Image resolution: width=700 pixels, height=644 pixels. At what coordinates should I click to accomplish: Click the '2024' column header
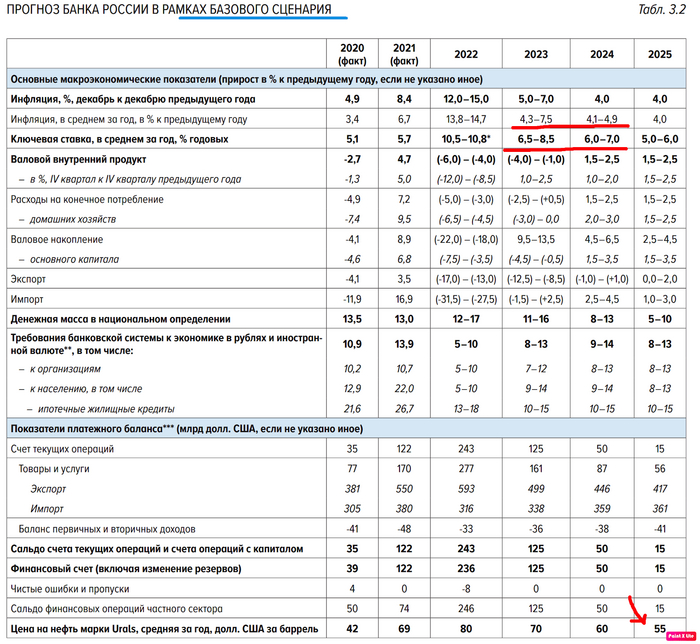coord(602,54)
